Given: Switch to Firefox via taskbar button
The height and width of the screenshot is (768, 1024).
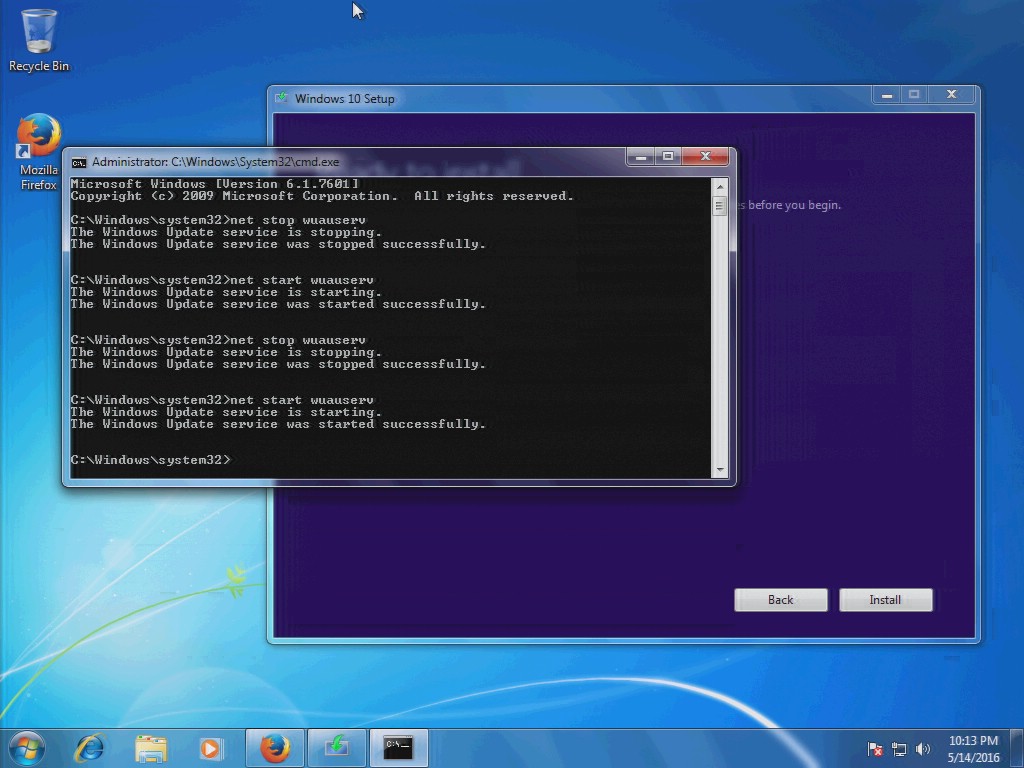Looking at the screenshot, I should click(x=274, y=748).
